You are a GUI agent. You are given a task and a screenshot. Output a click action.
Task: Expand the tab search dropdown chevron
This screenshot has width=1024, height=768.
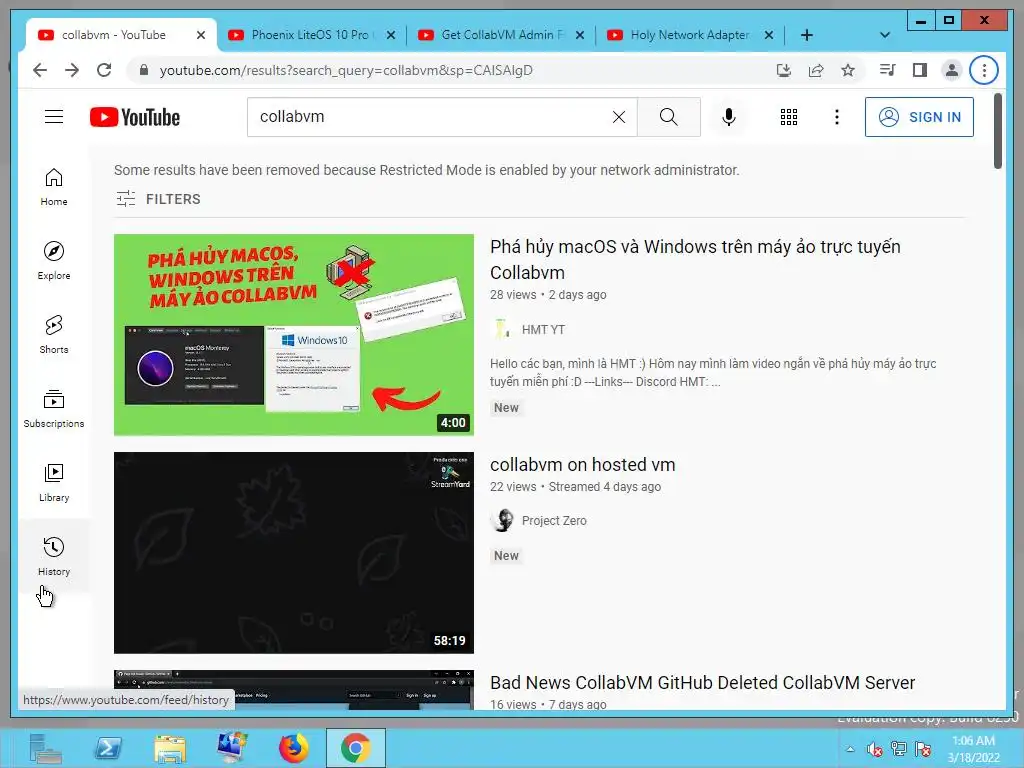tap(885, 35)
